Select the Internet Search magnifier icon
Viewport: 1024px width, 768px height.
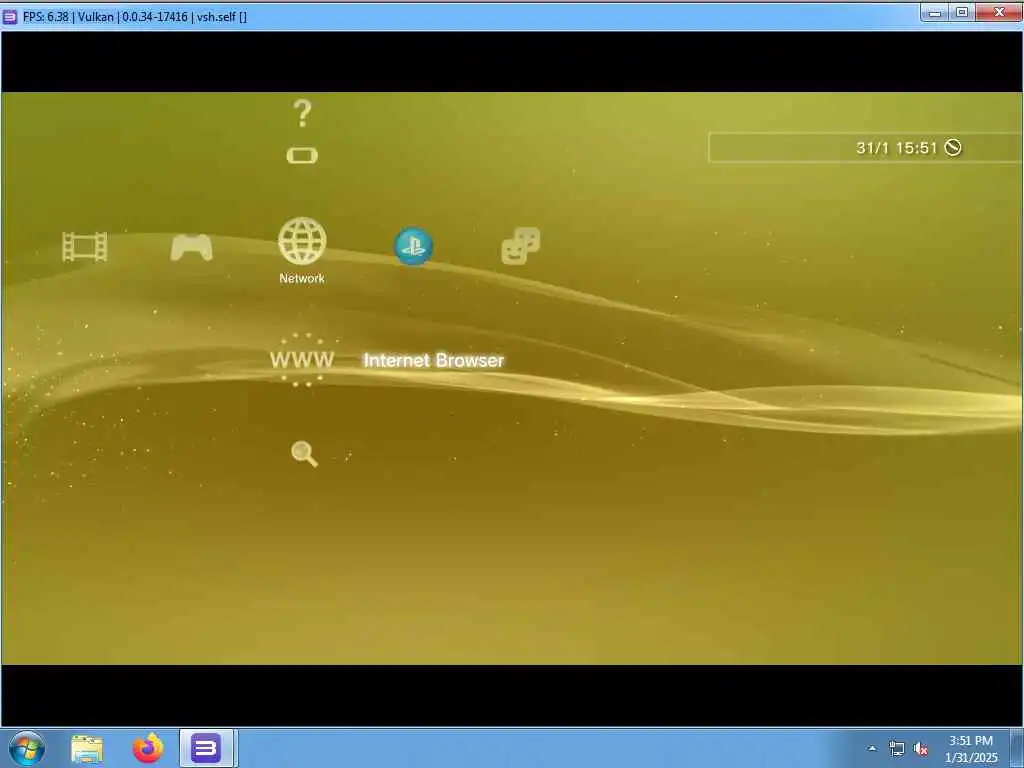point(304,454)
